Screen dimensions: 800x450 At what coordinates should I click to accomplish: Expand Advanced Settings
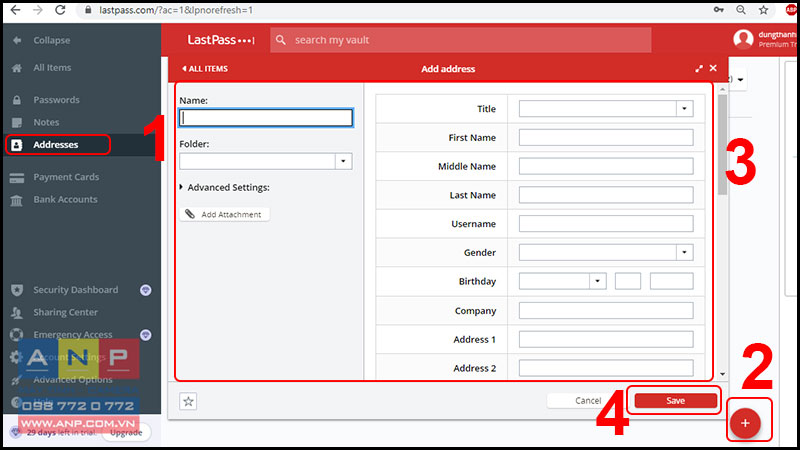(224, 187)
